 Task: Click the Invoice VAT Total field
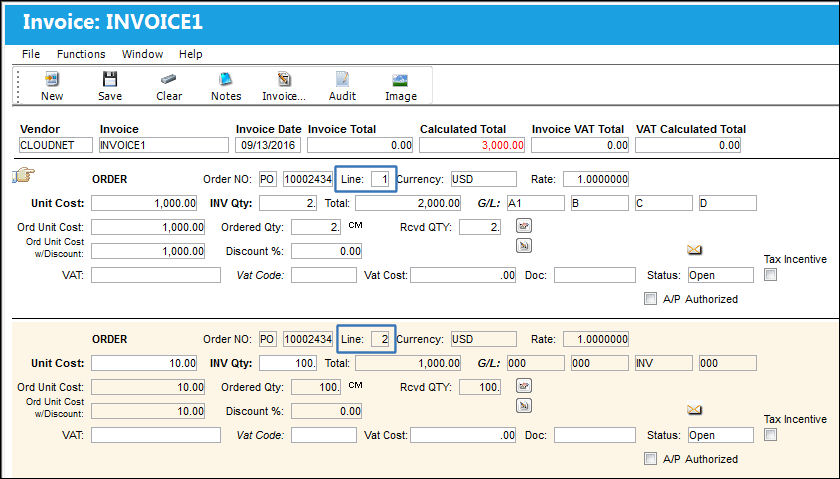(x=580, y=145)
